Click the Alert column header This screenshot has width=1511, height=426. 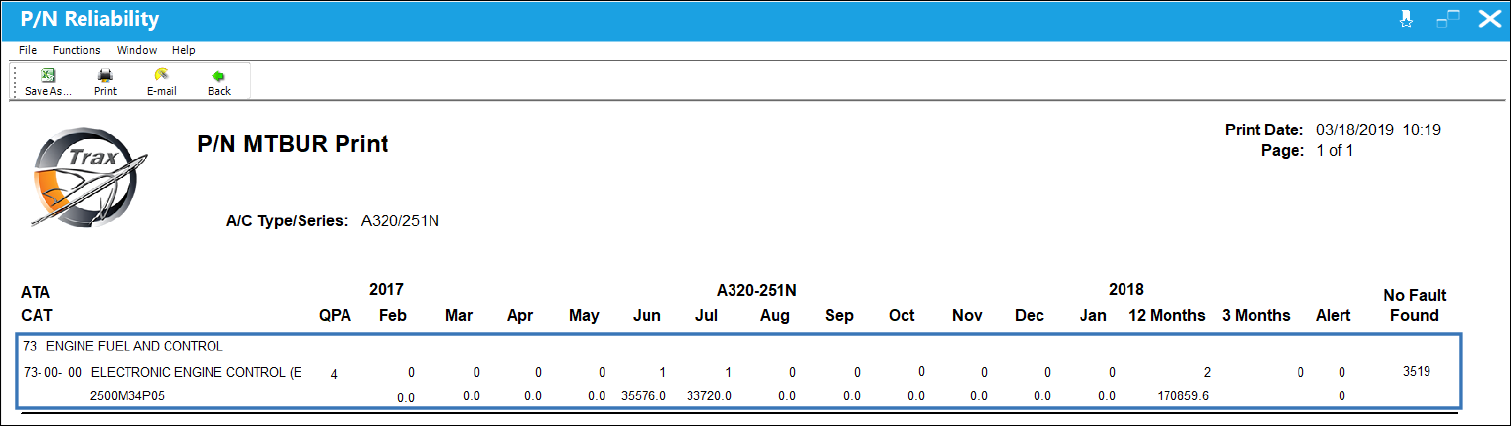1333,315
